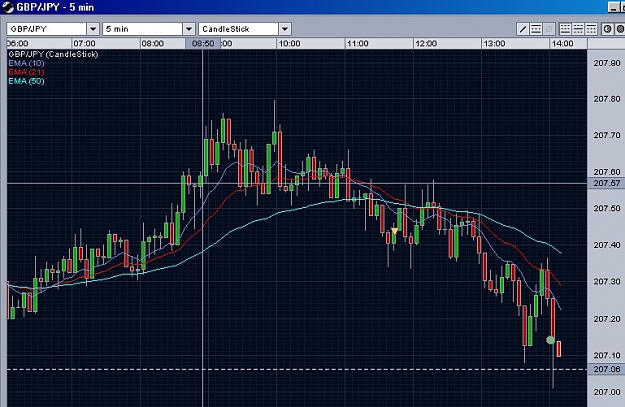Click the 08:50 crosshair time marker
The height and width of the screenshot is (407, 625).
tap(203, 43)
